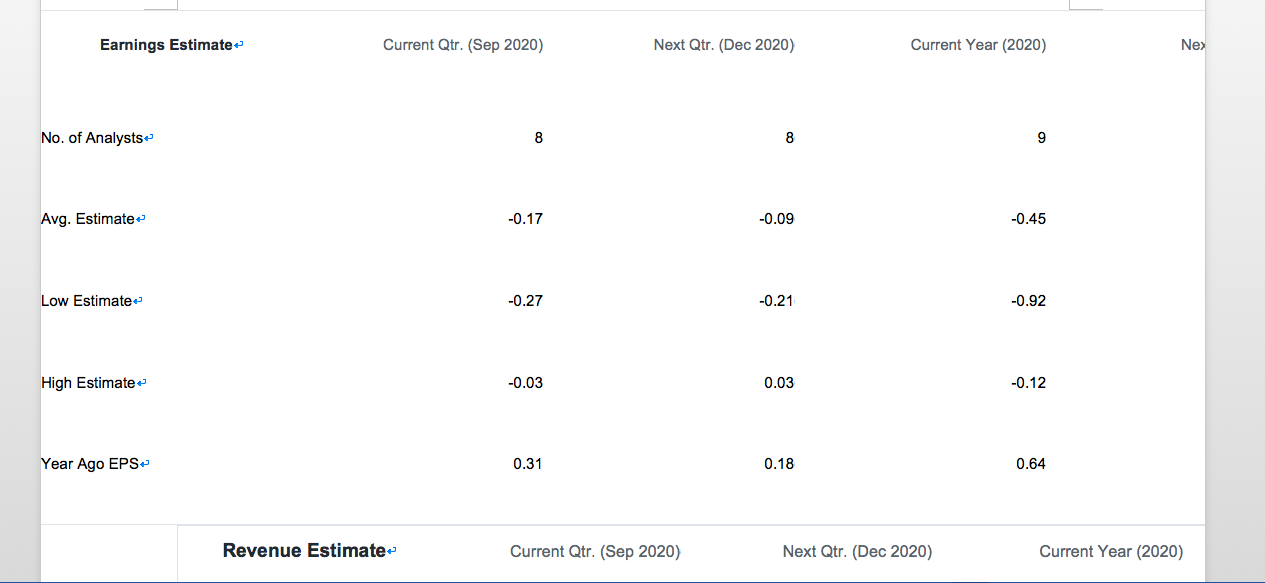Click Current Qtr. (Sep 2020) beside Revenue Estimate

pos(595,551)
